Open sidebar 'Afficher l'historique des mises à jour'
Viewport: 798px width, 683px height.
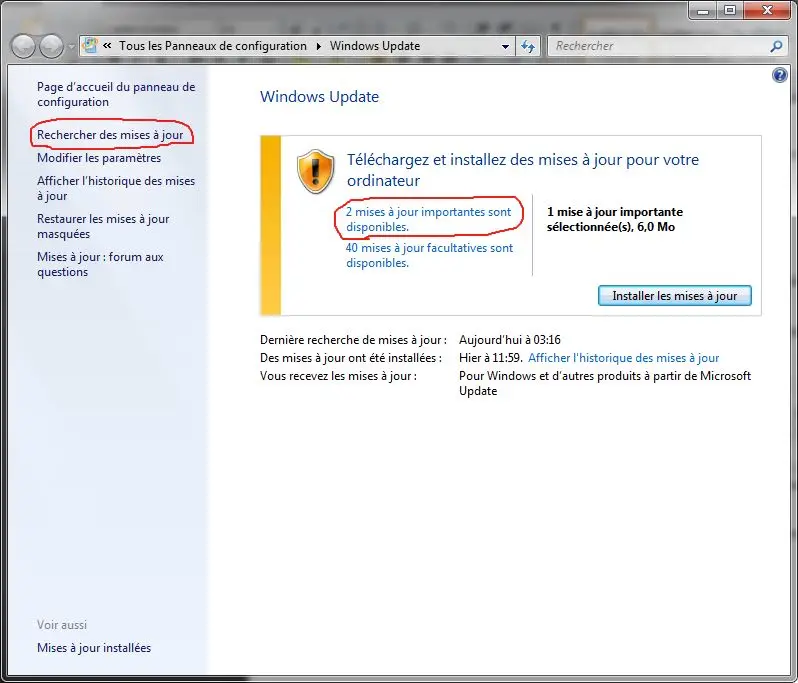click(x=116, y=188)
